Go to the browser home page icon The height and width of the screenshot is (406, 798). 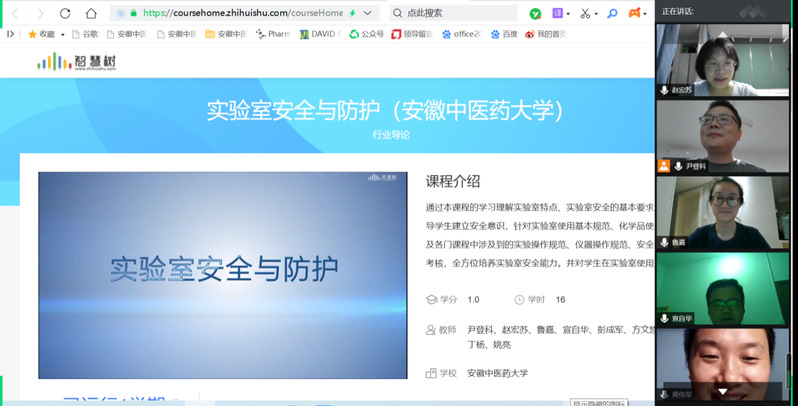point(91,14)
